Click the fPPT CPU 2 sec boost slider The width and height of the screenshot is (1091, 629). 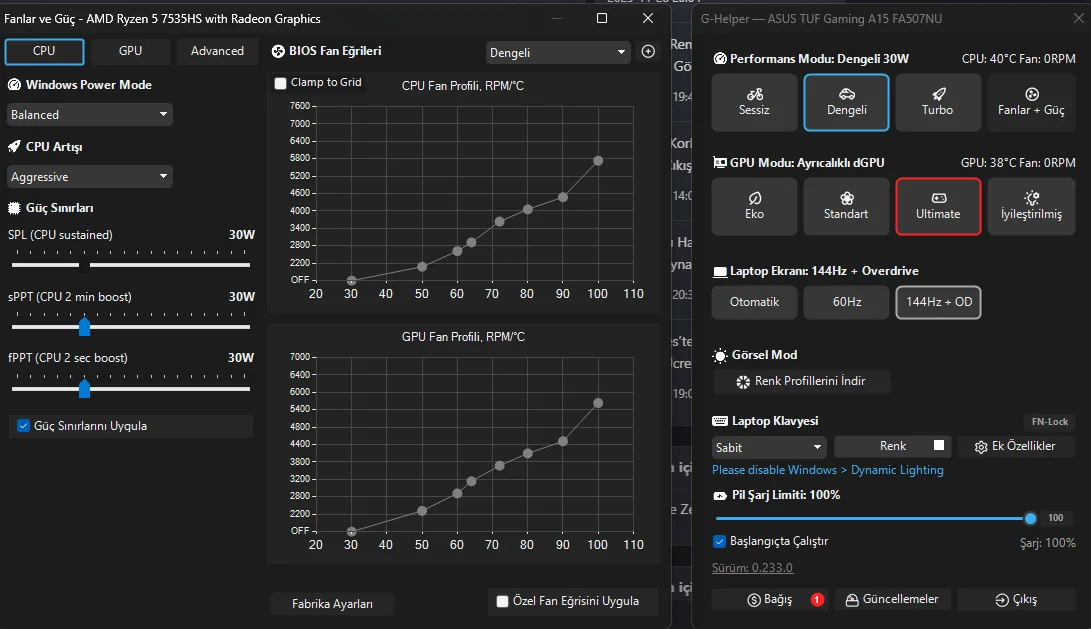click(131, 388)
